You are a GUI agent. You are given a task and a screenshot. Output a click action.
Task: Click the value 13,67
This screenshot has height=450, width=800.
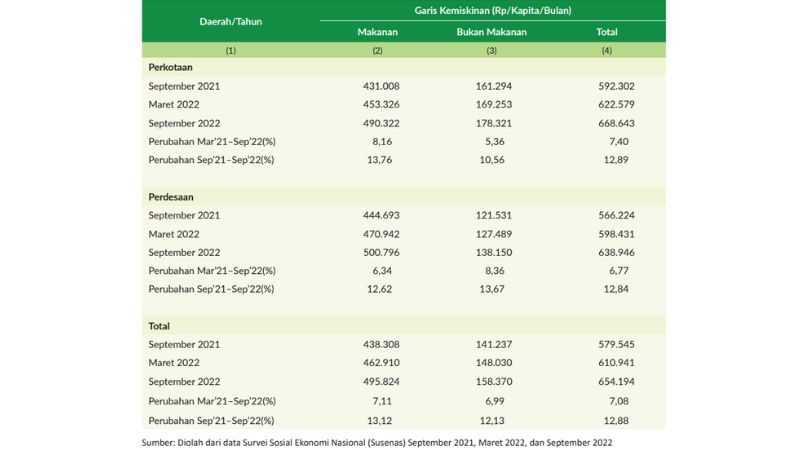[x=492, y=289]
